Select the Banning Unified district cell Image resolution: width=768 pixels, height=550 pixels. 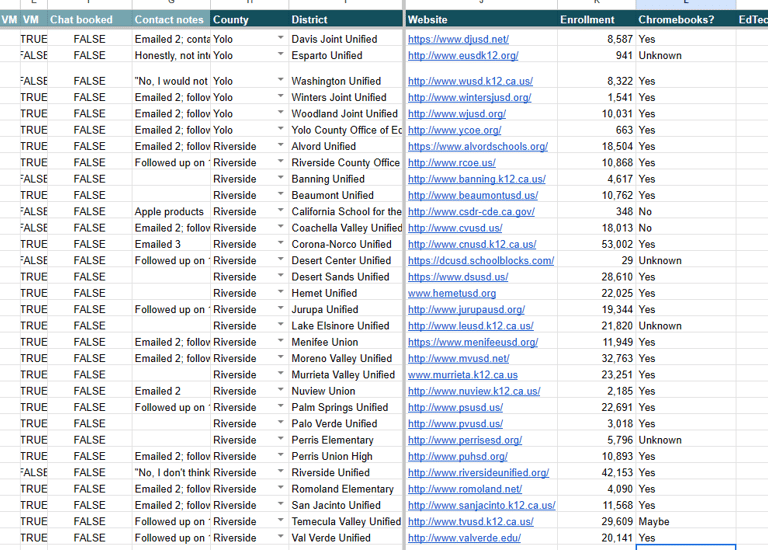pyautogui.click(x=345, y=179)
